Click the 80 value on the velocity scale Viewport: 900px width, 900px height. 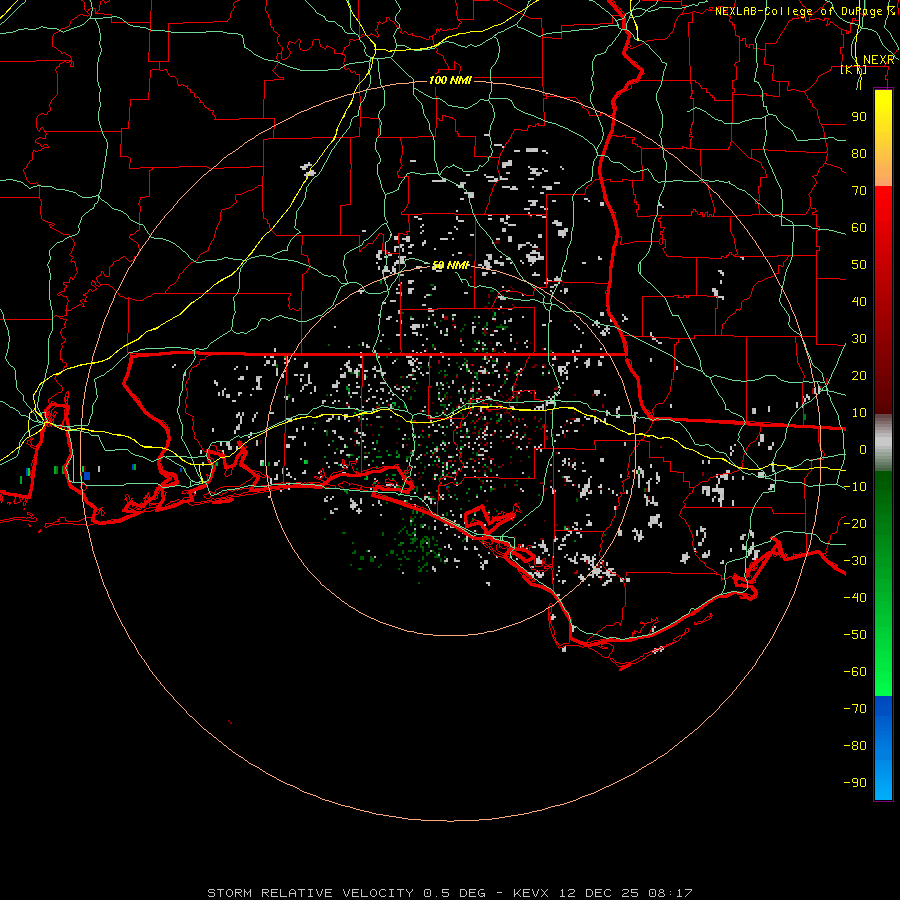[859, 154]
